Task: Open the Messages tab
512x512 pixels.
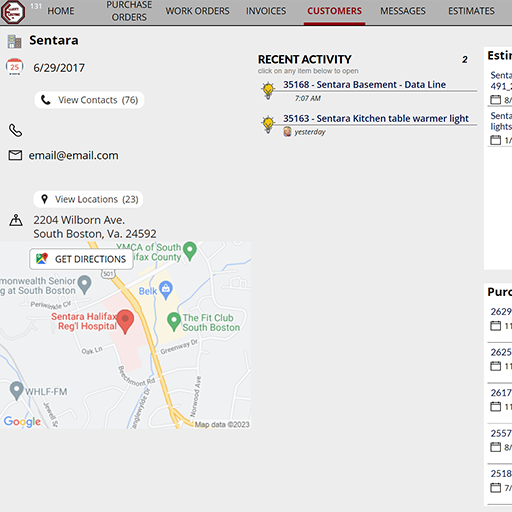Action: pos(403,11)
